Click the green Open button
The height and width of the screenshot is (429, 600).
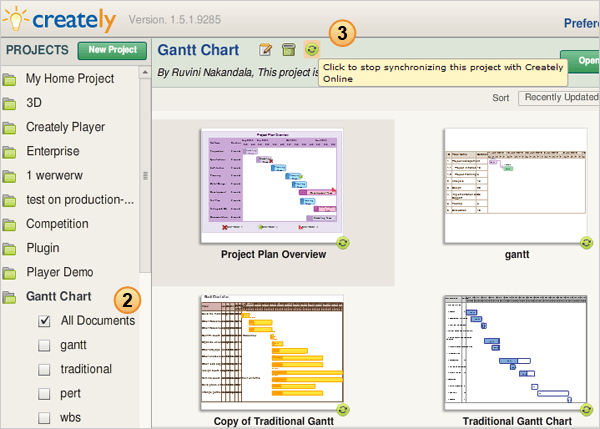pyautogui.click(x=580, y=61)
